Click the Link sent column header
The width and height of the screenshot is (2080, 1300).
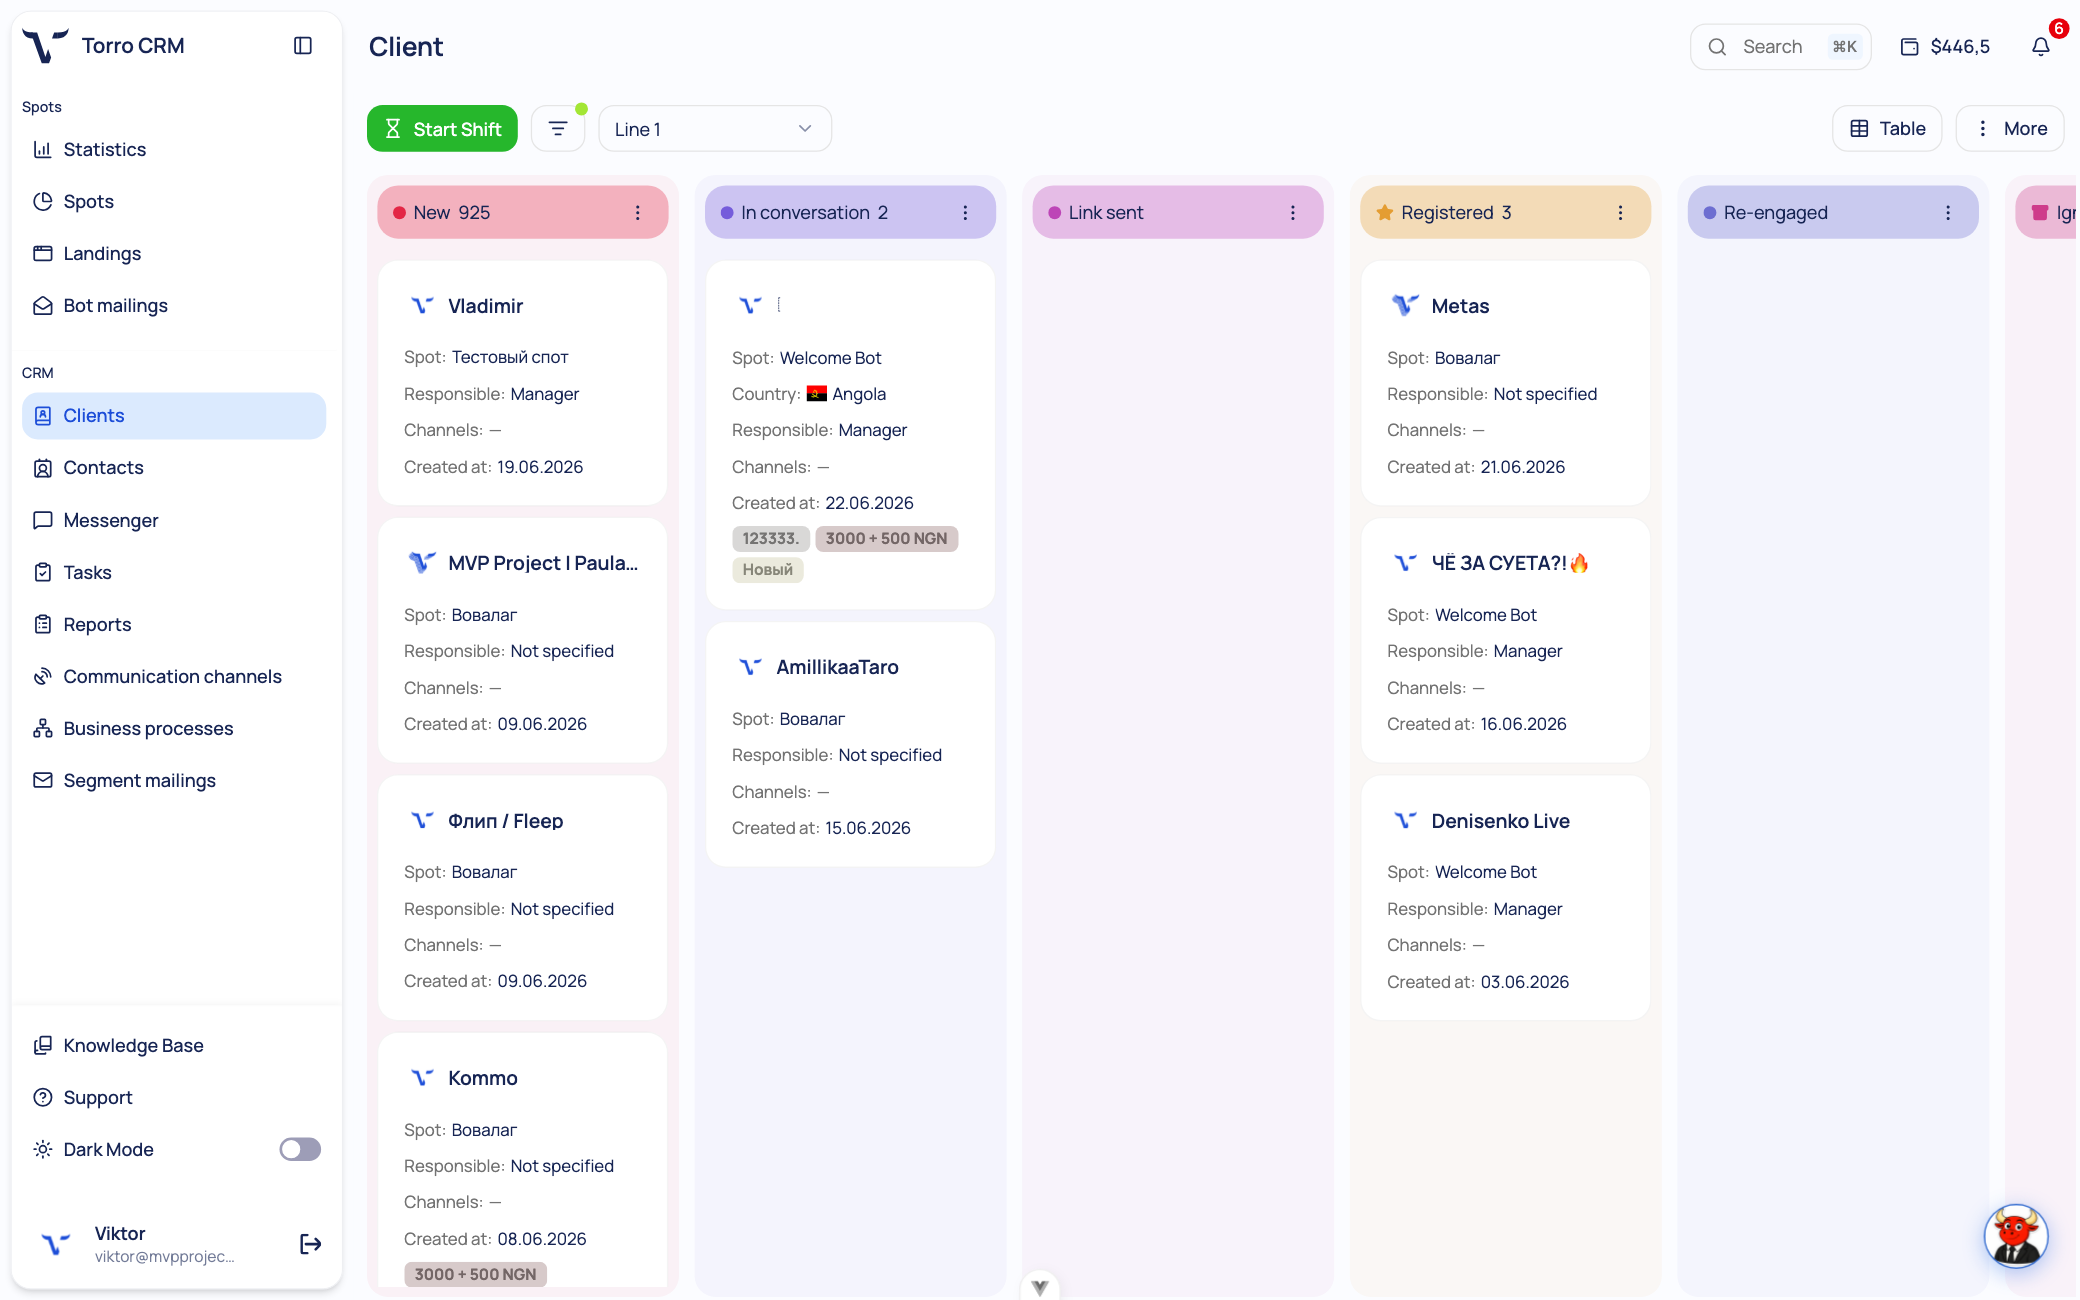tap(1178, 213)
